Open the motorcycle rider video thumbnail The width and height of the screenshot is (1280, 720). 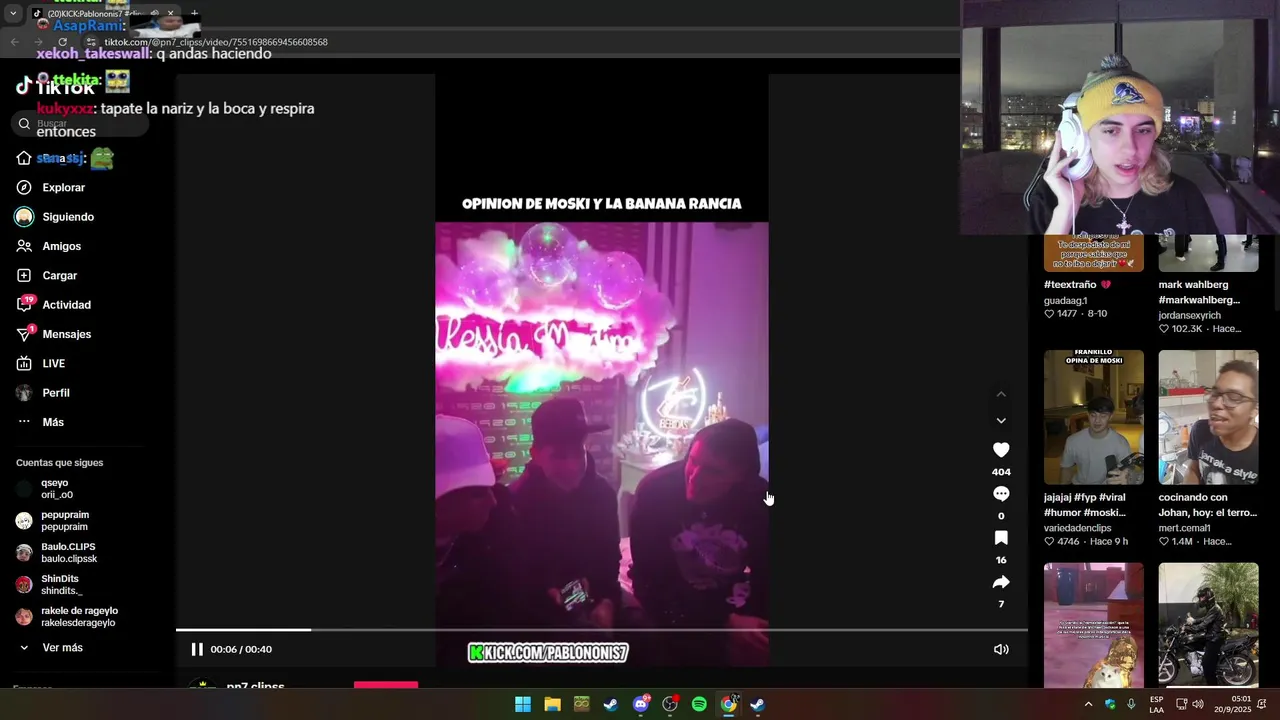(x=1208, y=625)
